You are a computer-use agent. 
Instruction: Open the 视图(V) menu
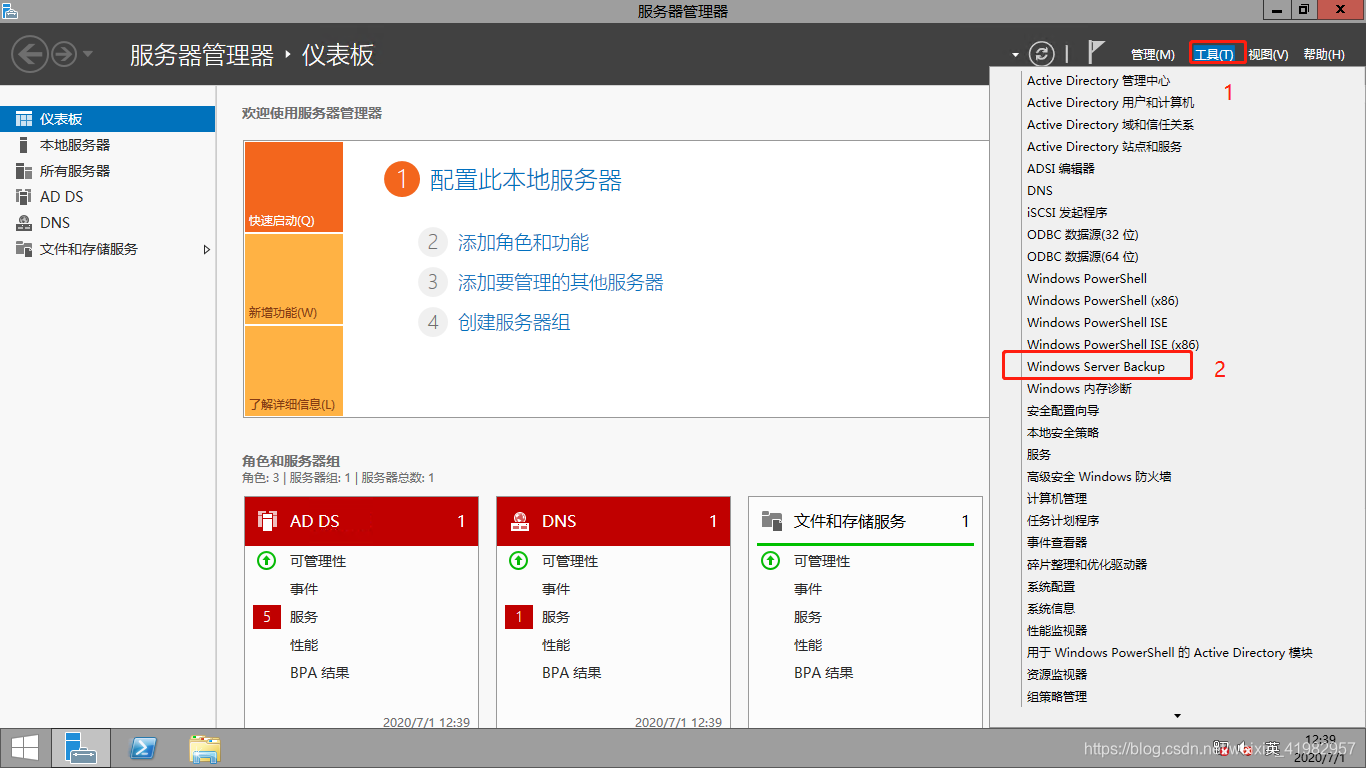1268,54
